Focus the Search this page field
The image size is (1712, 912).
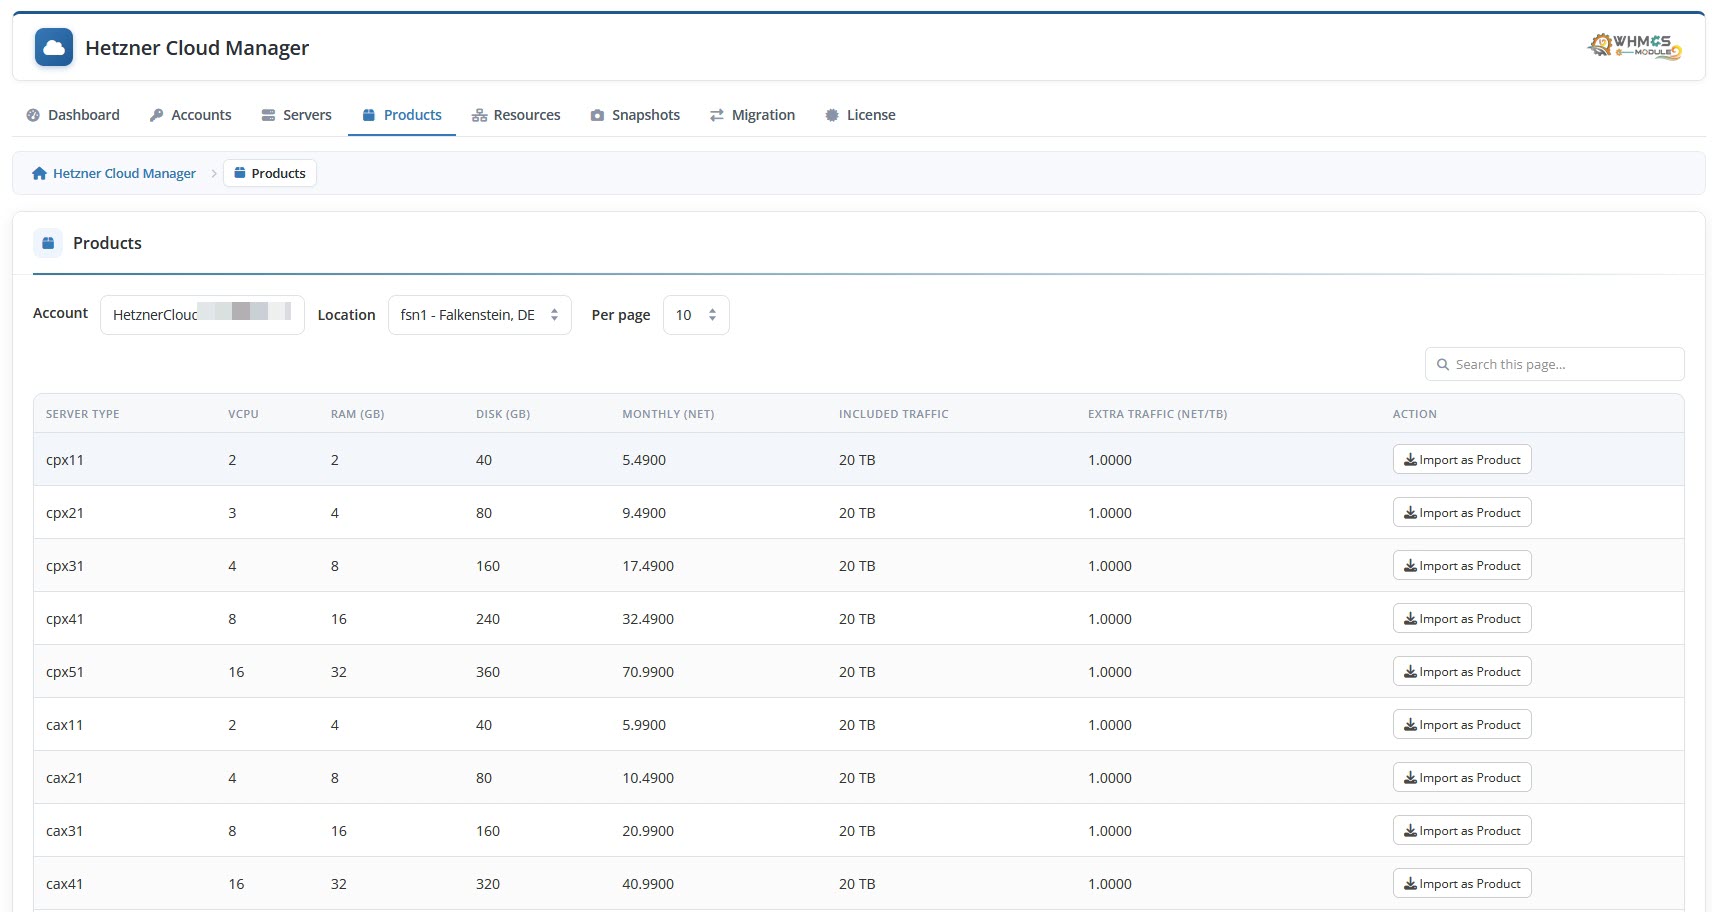point(1554,364)
